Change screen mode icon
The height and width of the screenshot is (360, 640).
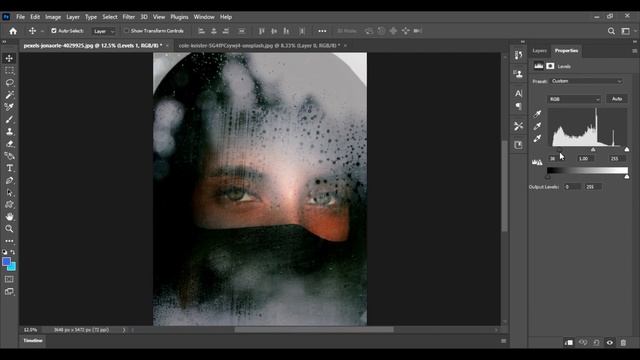(9, 291)
